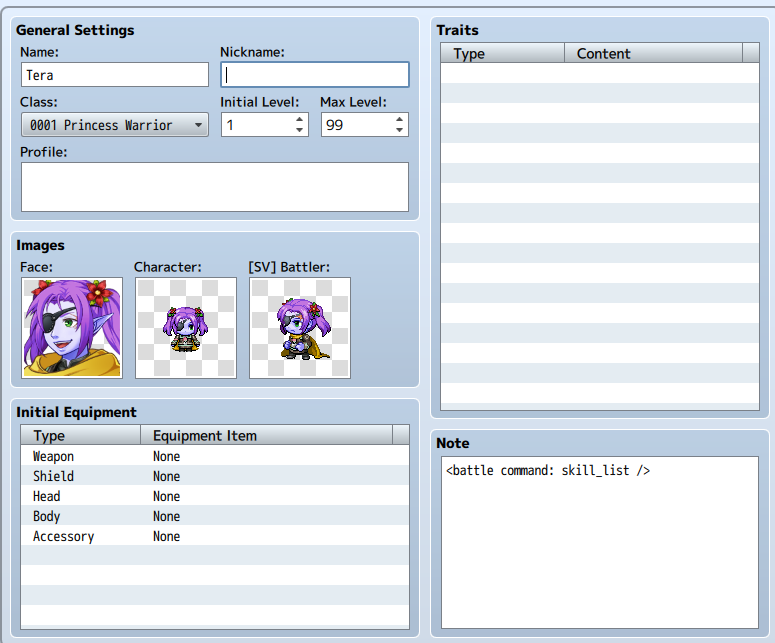Screen dimensions: 775x643
Task: Select the Character sprite thumbnail
Action: click(186, 328)
